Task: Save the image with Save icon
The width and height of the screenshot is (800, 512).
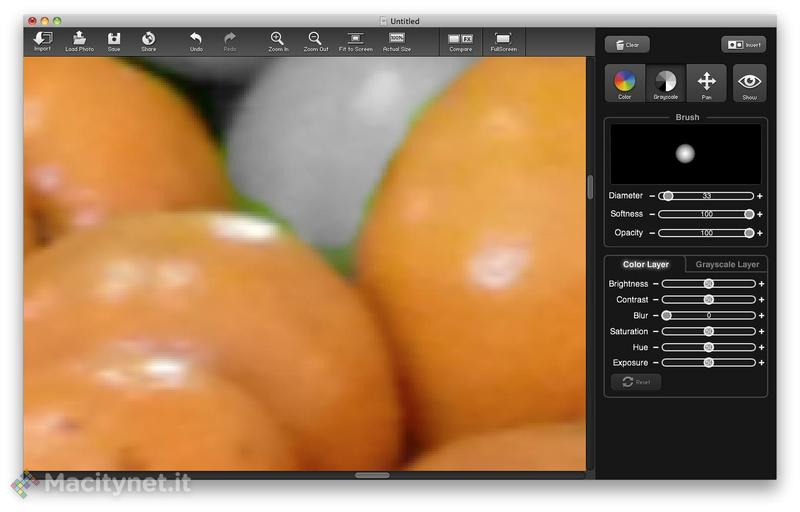Action: (x=114, y=40)
